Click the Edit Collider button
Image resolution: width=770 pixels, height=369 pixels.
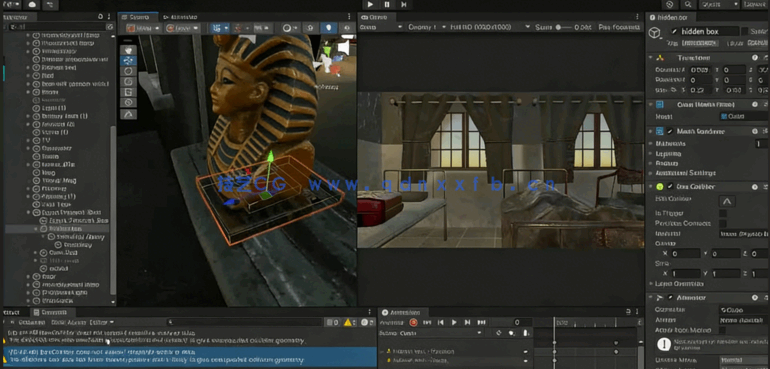[x=727, y=200]
